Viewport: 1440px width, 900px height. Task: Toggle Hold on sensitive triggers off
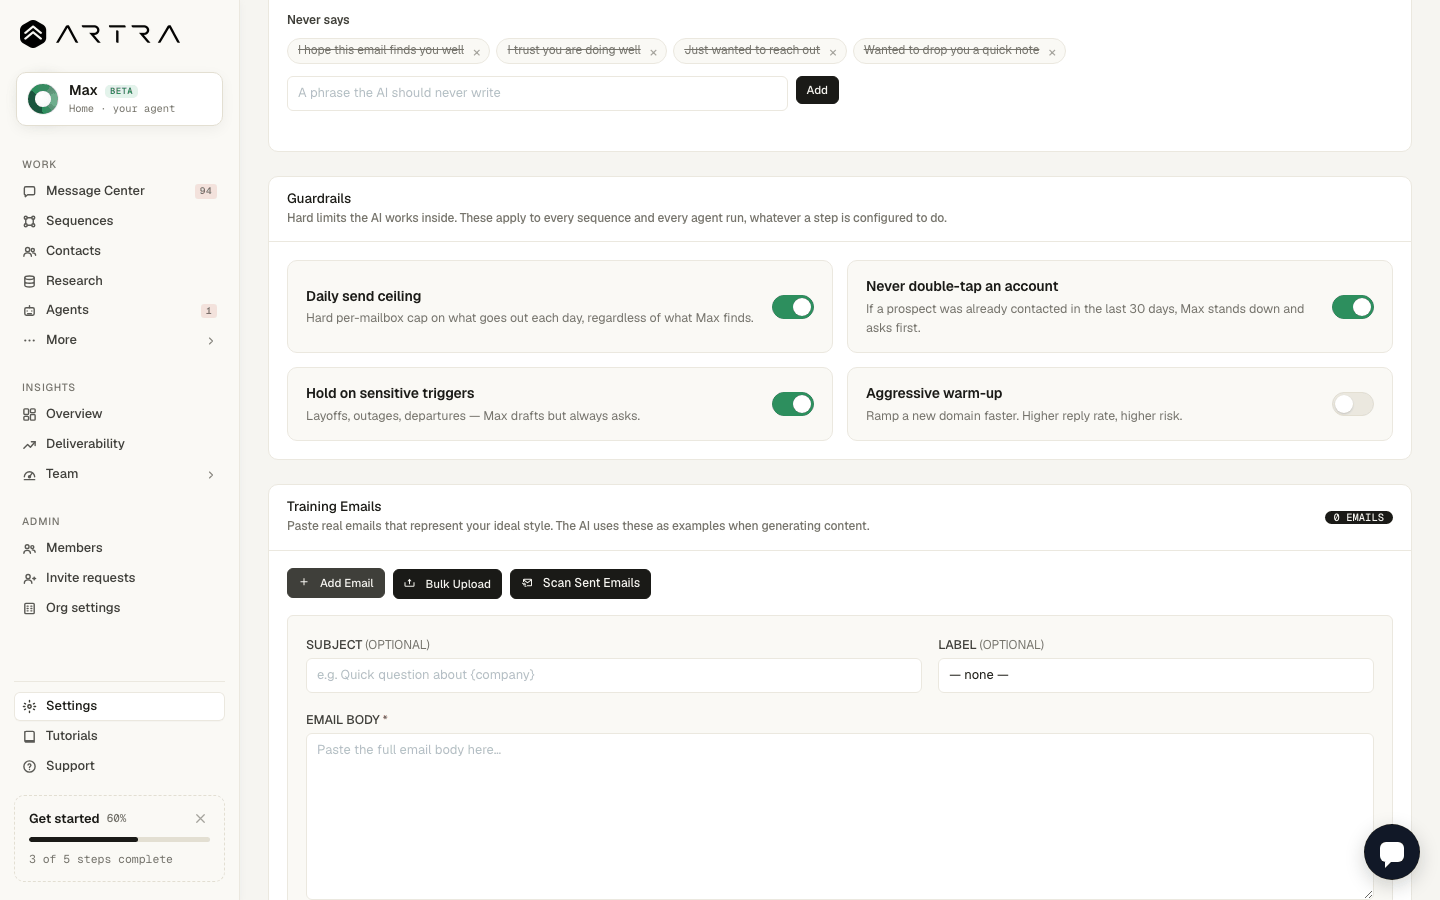click(793, 404)
